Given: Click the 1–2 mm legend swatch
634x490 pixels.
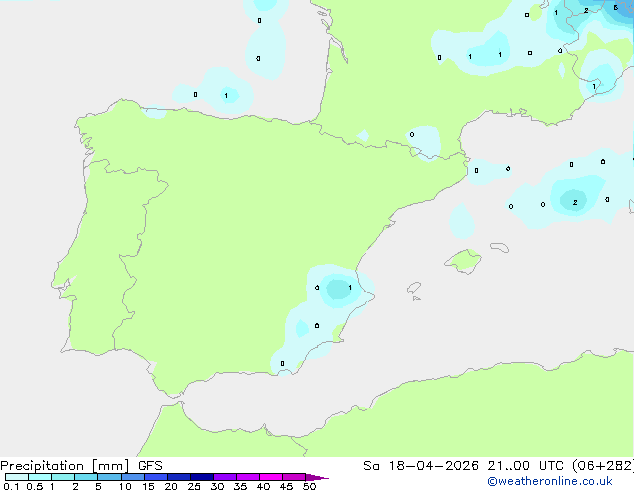Looking at the screenshot, I should coord(63,477).
